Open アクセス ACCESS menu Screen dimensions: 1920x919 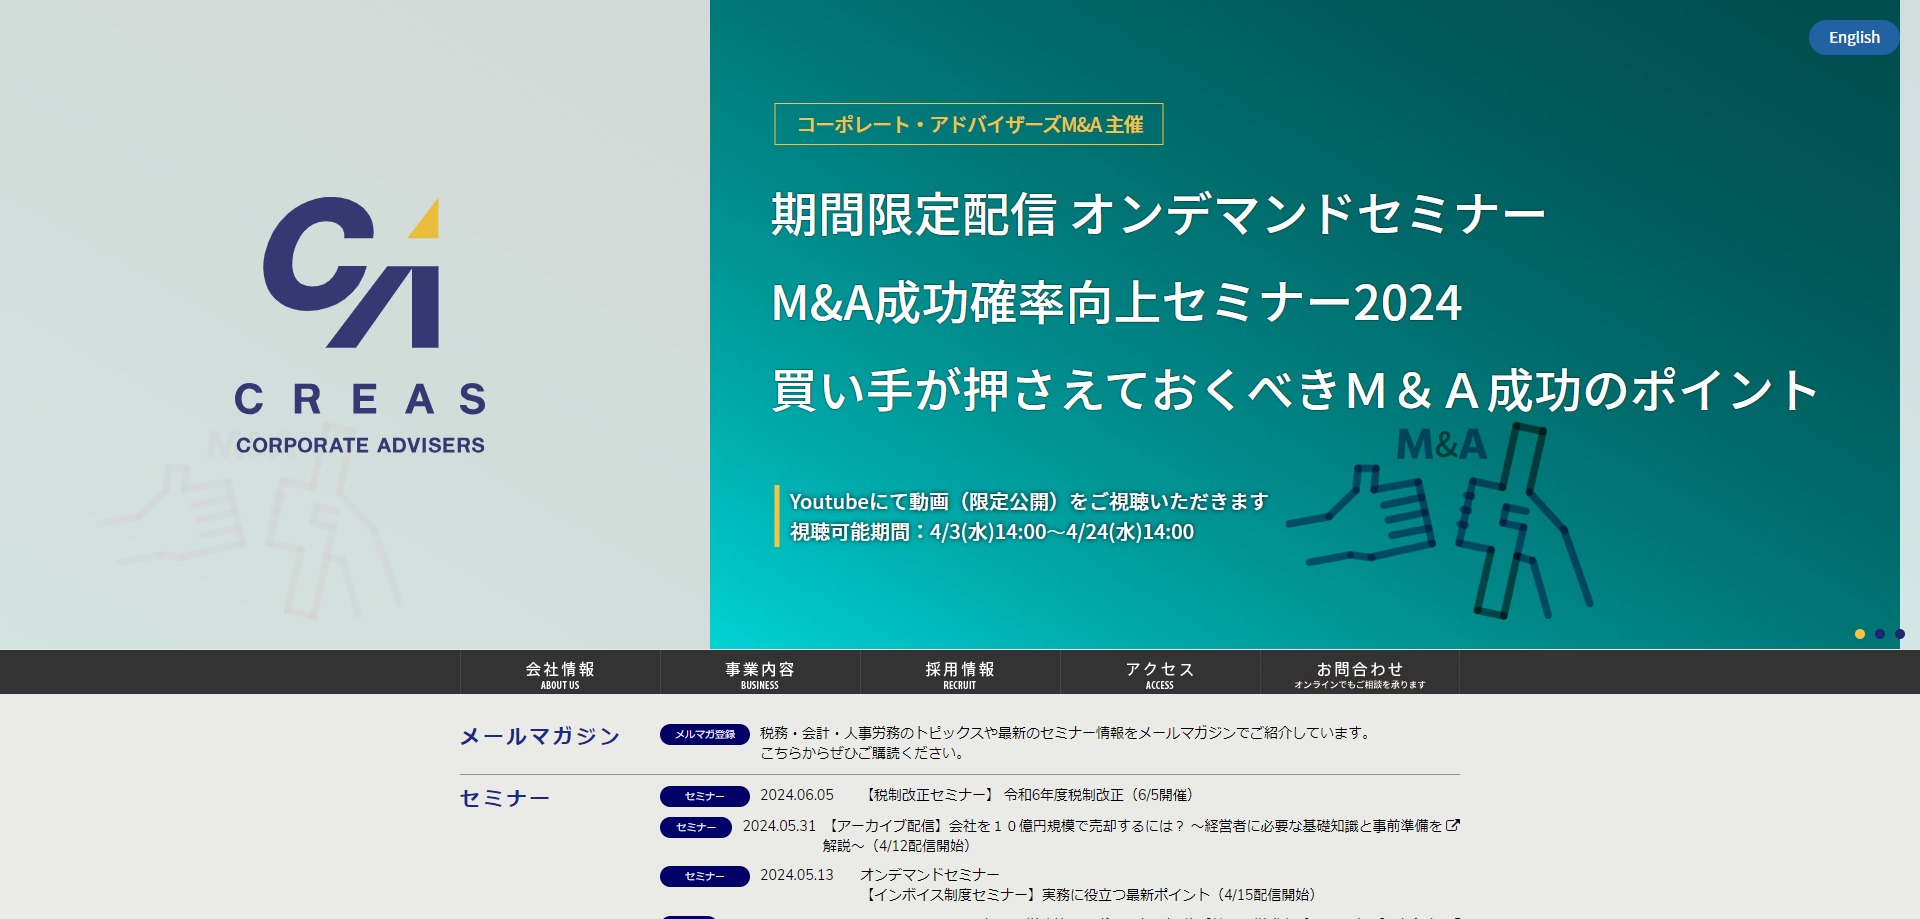click(1160, 674)
